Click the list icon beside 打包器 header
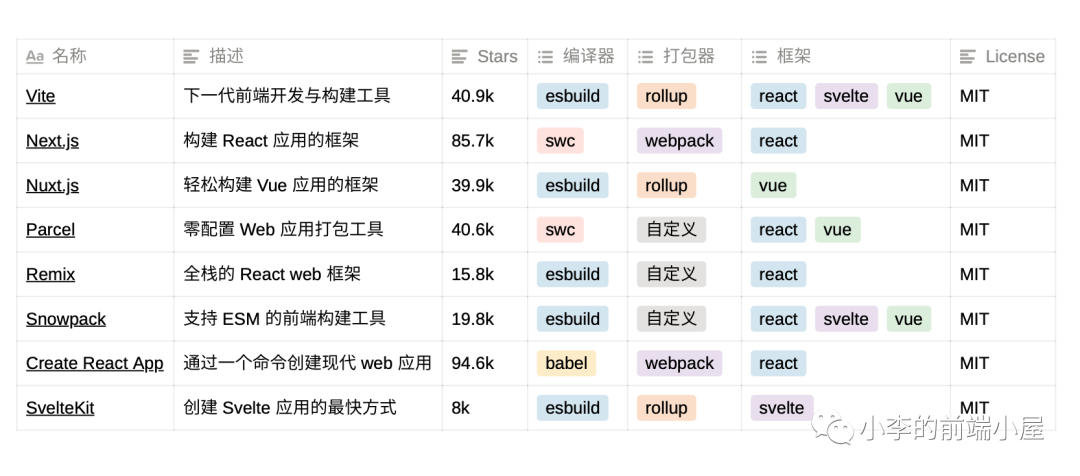 645,57
